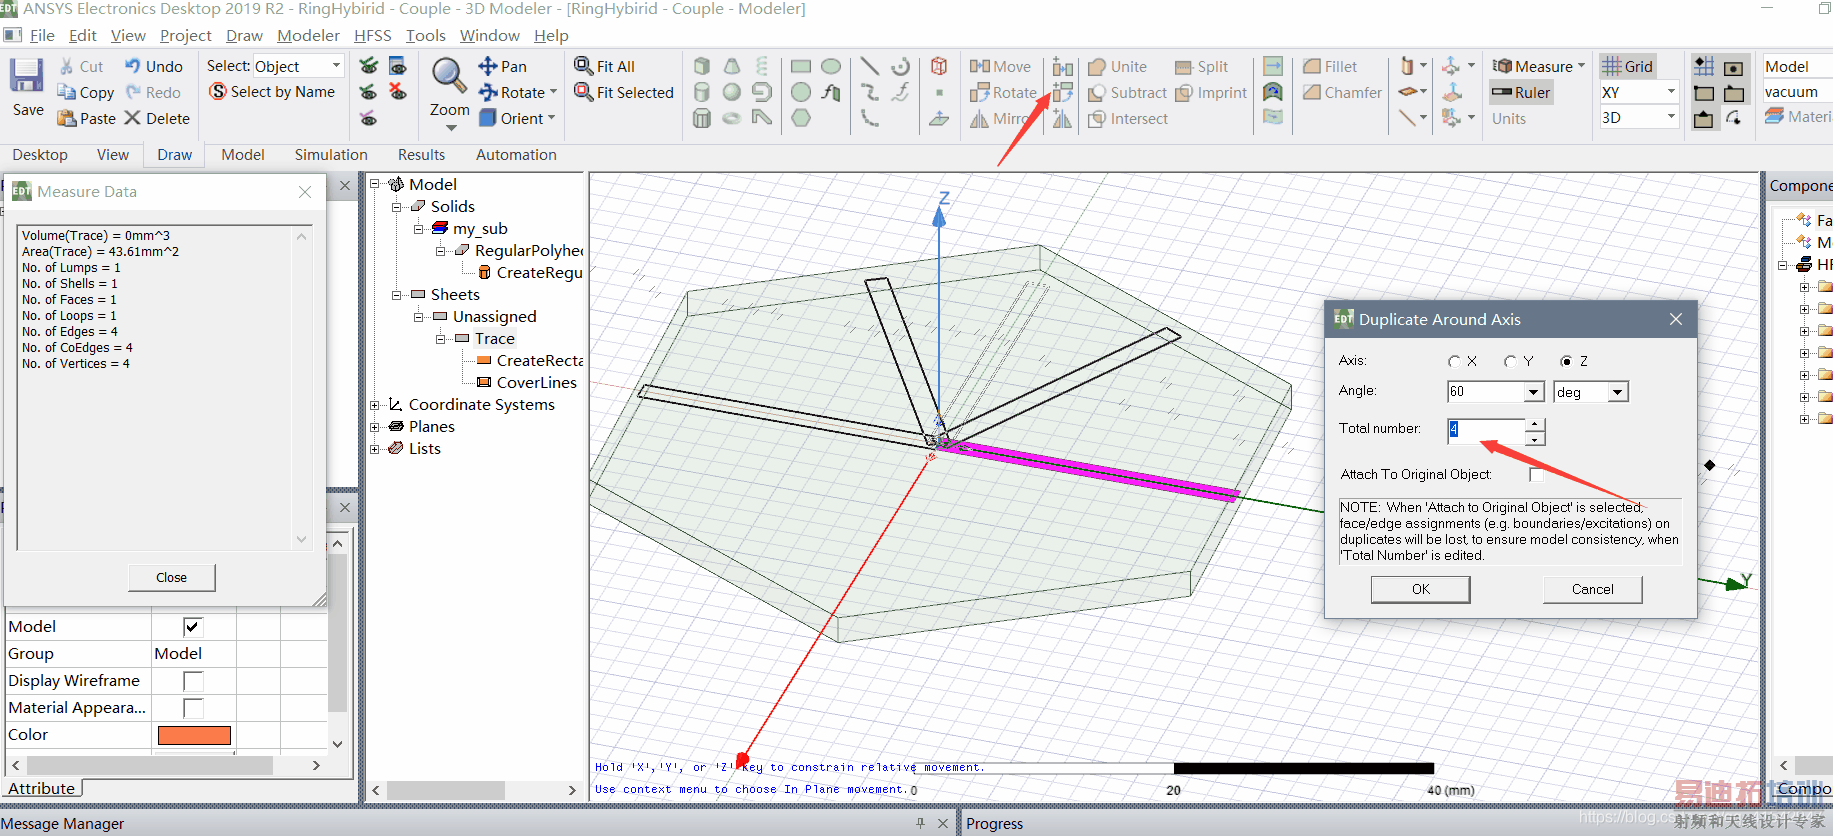Confirm duplication with OK button
The image size is (1833, 836).
click(x=1420, y=589)
